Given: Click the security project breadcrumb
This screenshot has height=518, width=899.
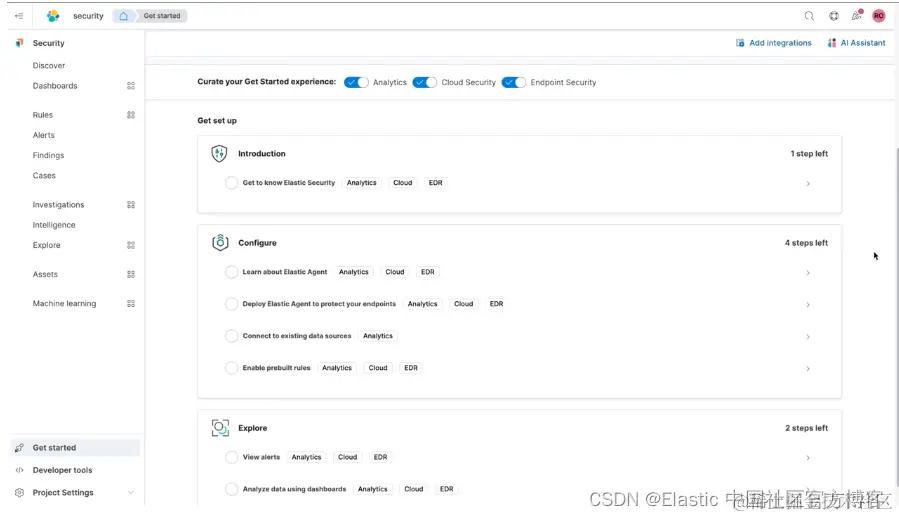Looking at the screenshot, I should (88, 16).
